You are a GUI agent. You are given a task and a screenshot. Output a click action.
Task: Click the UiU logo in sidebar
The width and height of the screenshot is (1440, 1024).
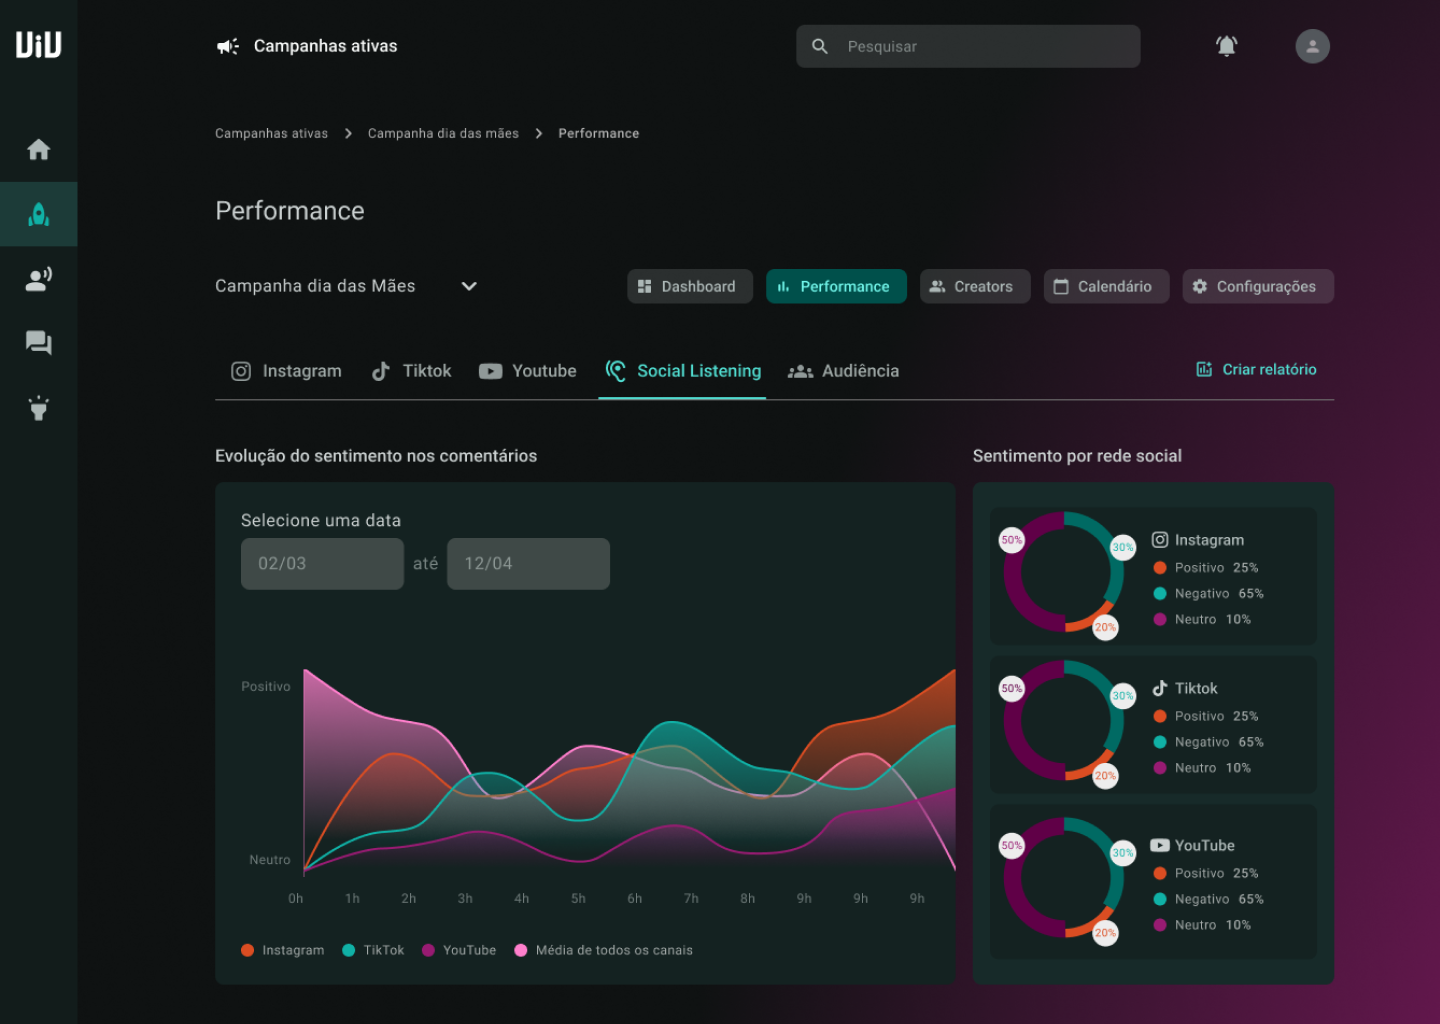38,45
